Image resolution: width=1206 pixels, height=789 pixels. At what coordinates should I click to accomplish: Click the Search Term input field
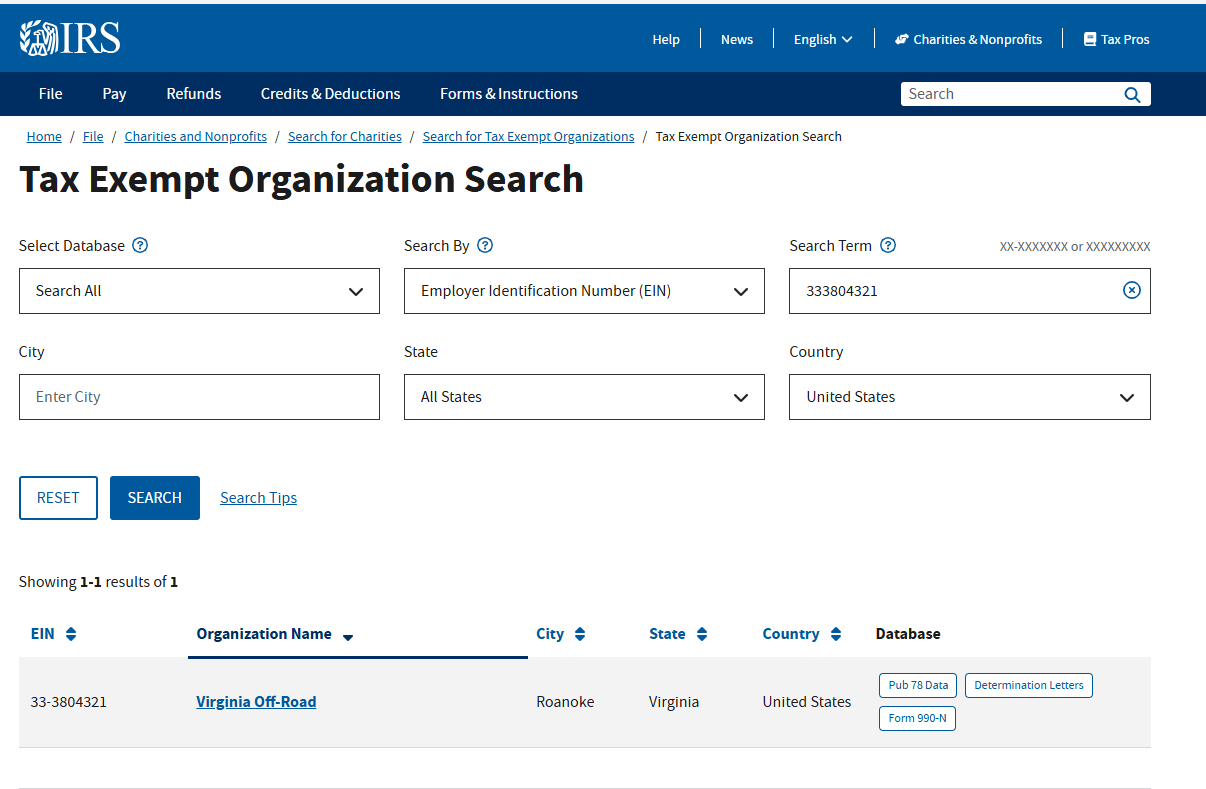pyautogui.click(x=970, y=291)
